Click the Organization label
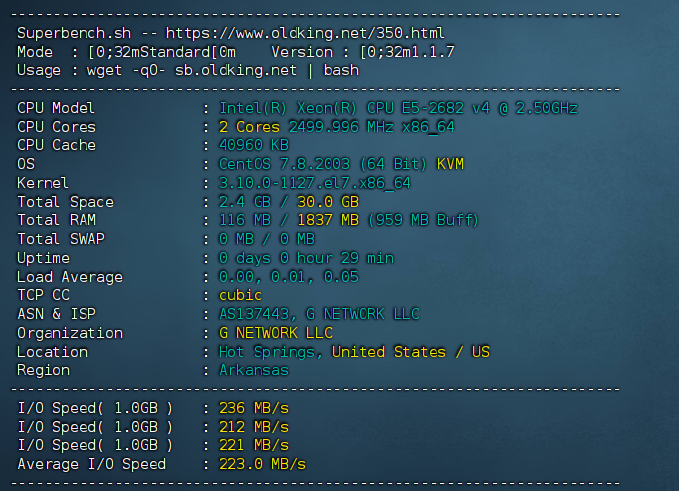 pyautogui.click(x=70, y=333)
